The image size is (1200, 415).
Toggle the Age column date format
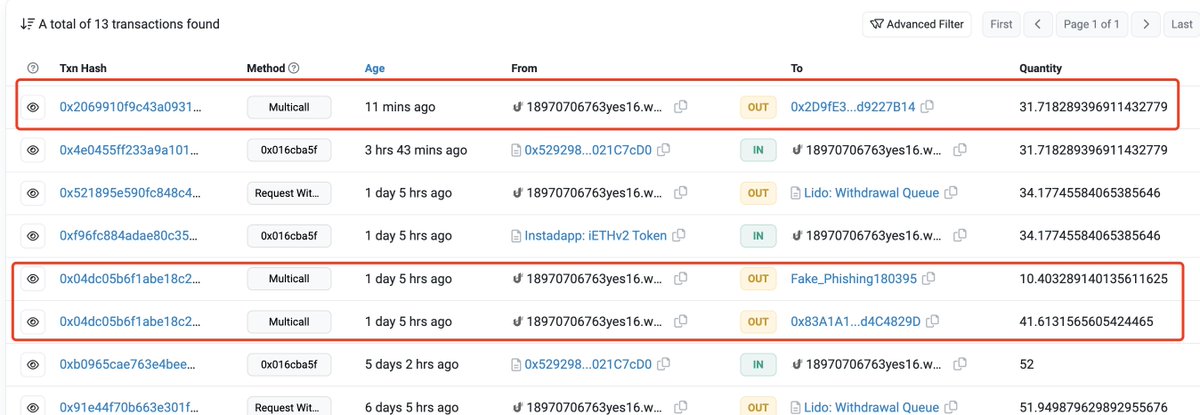pyautogui.click(x=375, y=69)
